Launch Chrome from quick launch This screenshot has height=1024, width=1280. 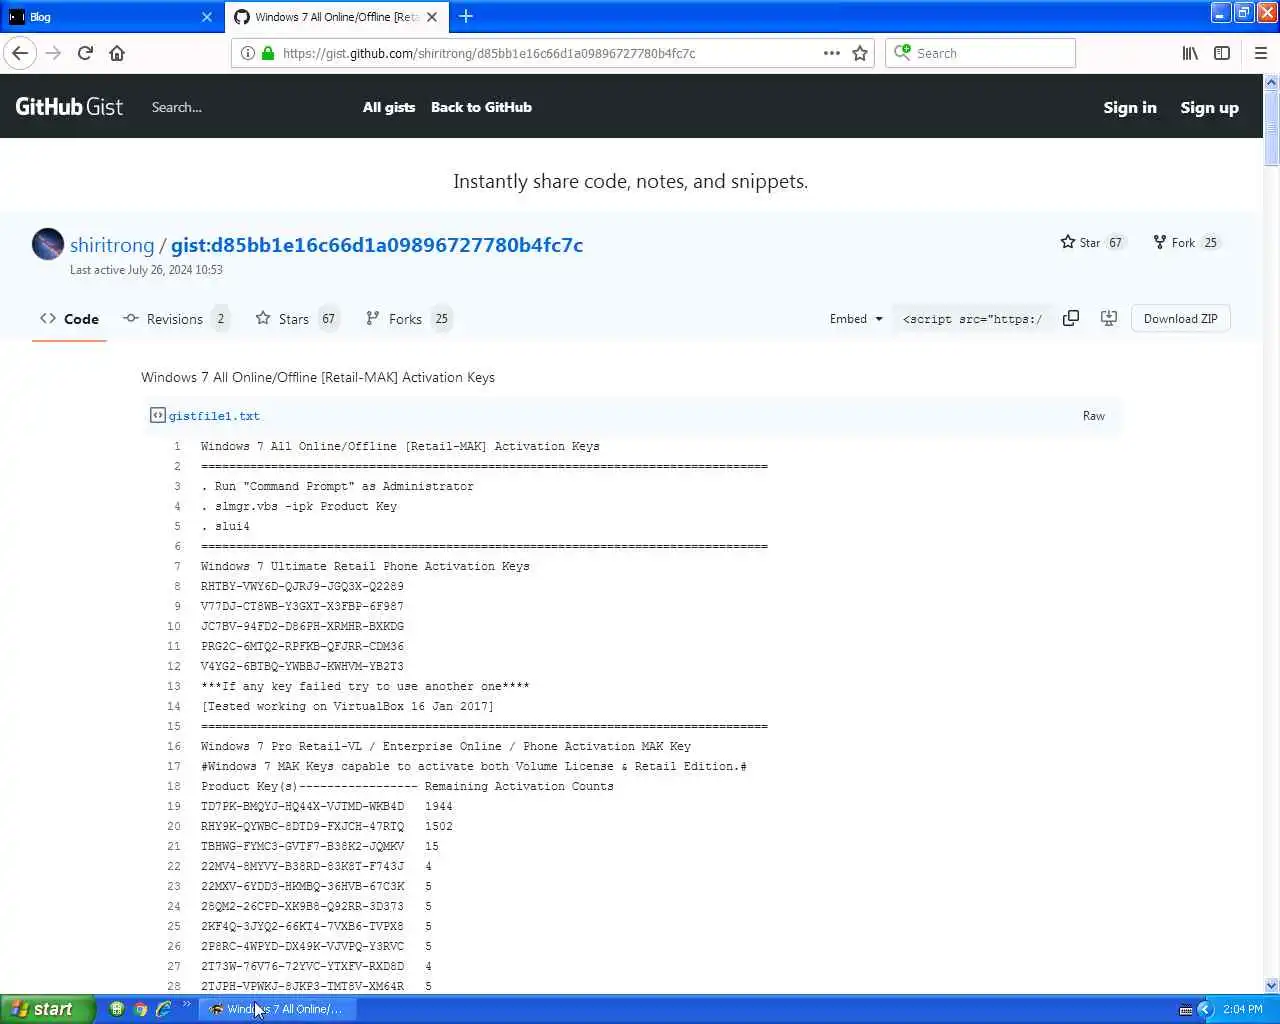point(141,1009)
